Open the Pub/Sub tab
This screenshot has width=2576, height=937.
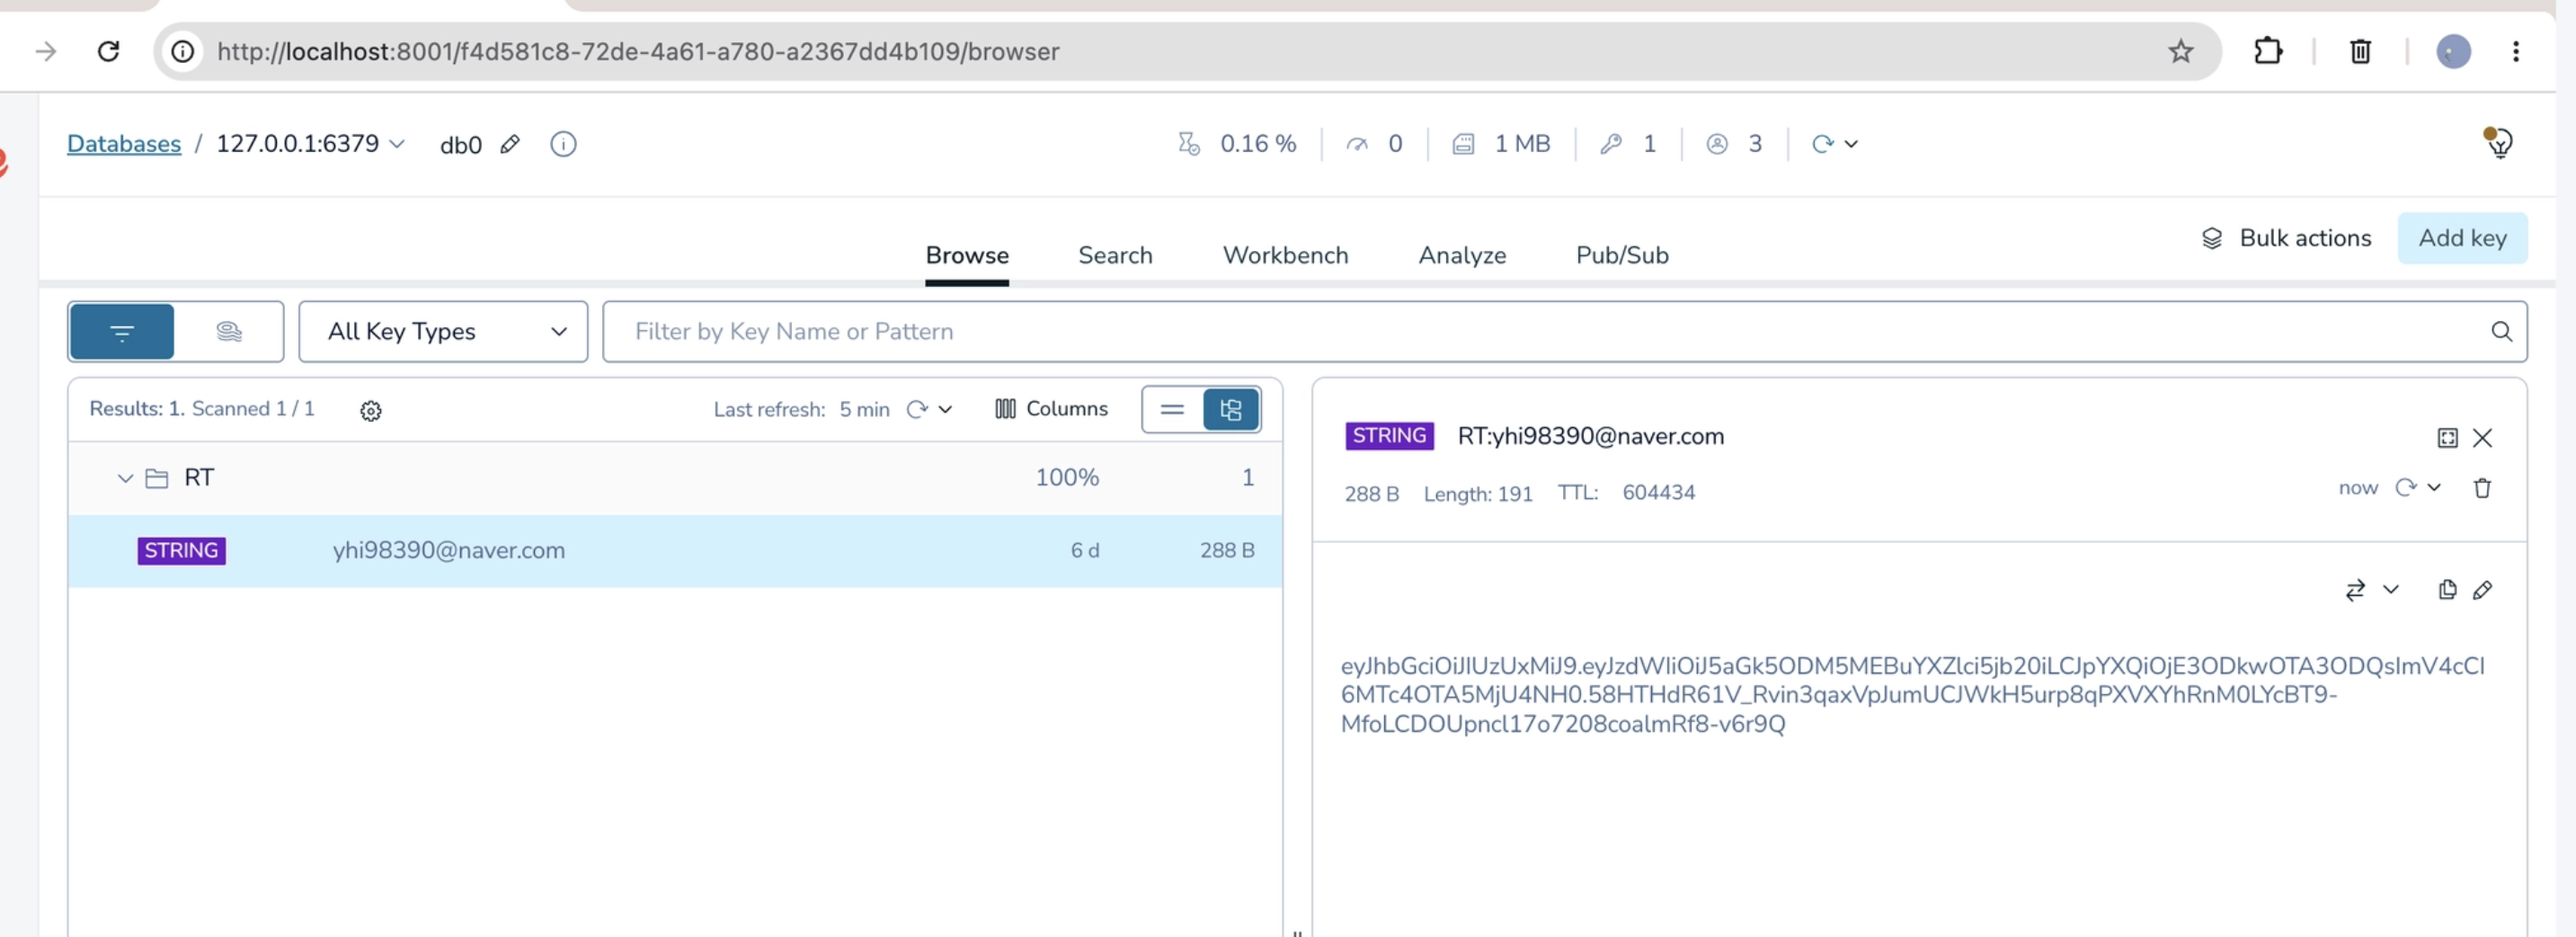point(1621,255)
